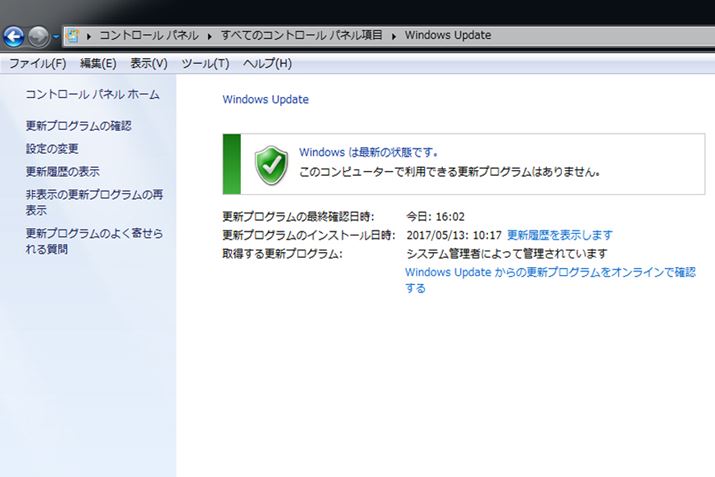Expand the arrow before Windows Update breadcrumb

click(x=394, y=36)
